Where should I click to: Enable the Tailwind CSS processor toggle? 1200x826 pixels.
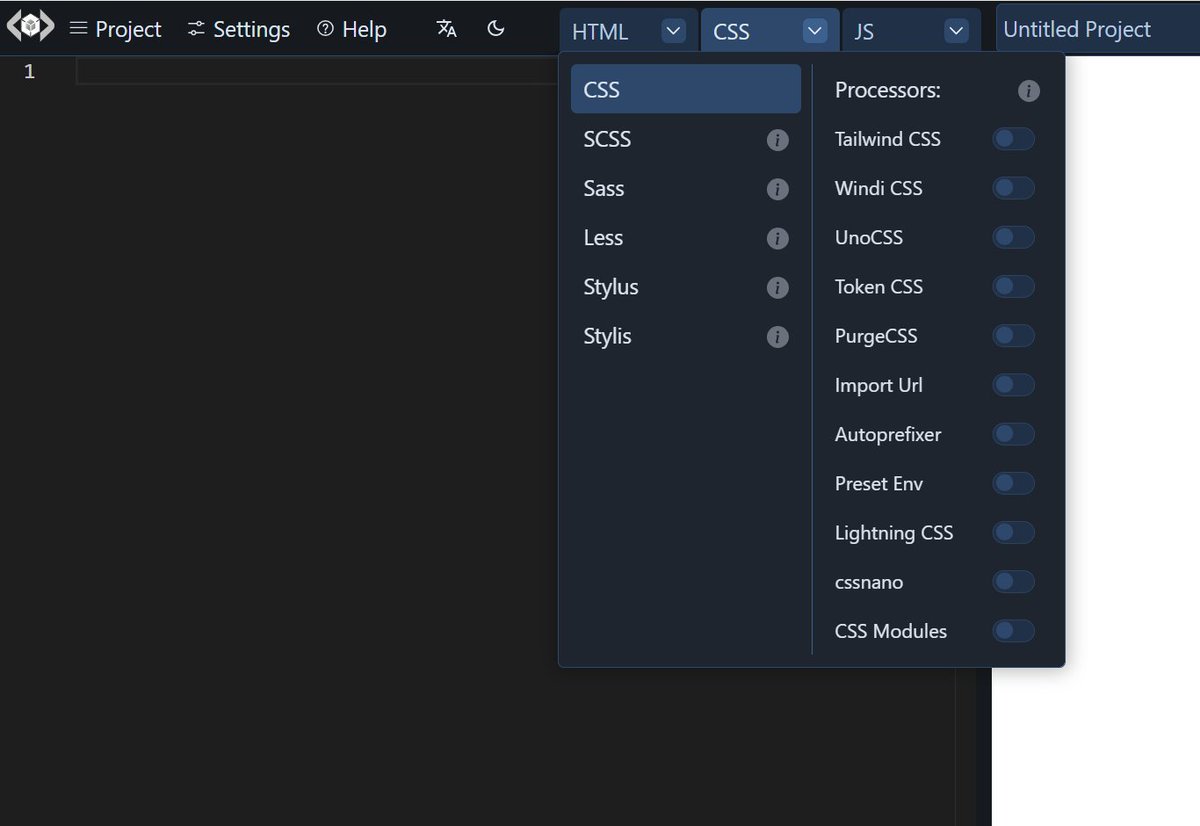[1013, 139]
